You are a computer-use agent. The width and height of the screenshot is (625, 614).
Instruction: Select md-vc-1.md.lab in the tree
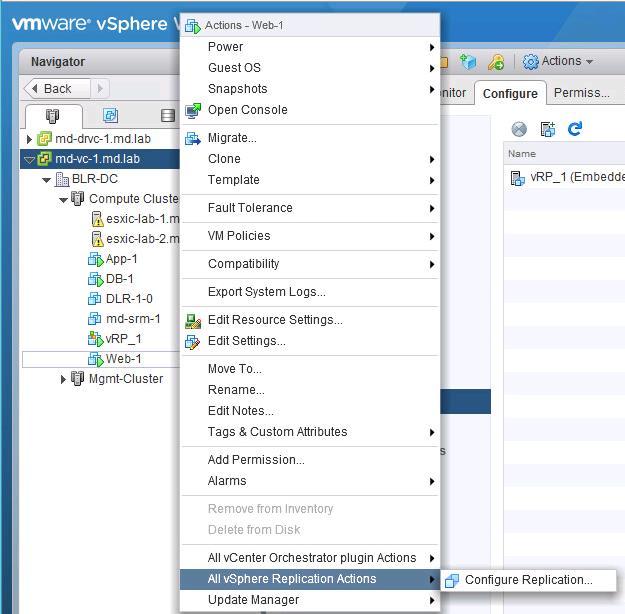pos(97,159)
